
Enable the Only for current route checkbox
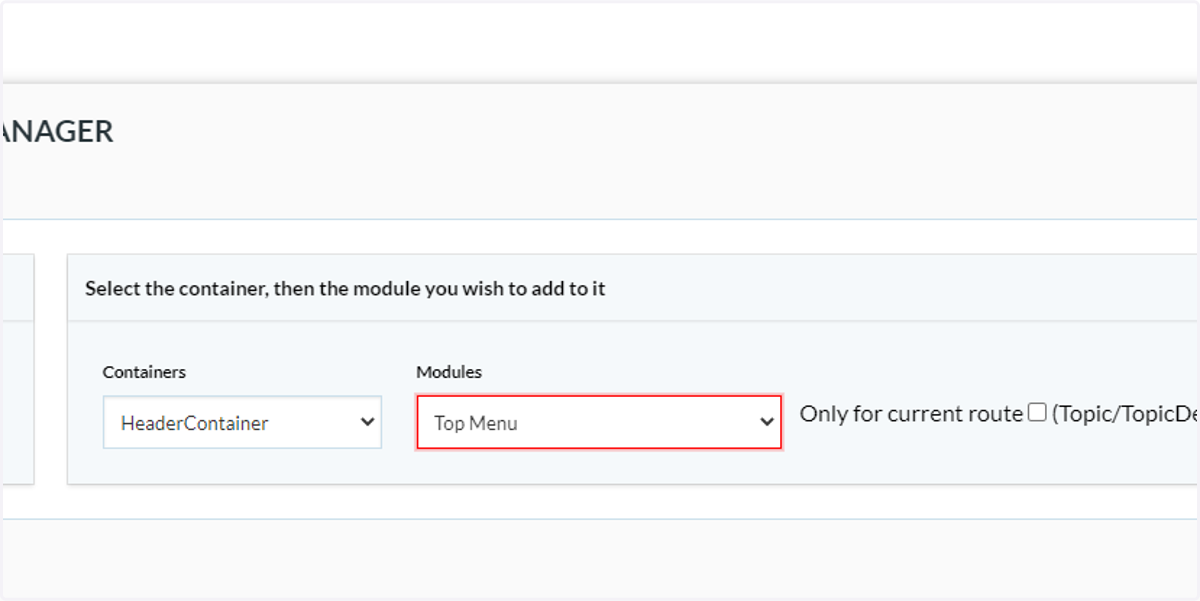click(x=1037, y=412)
